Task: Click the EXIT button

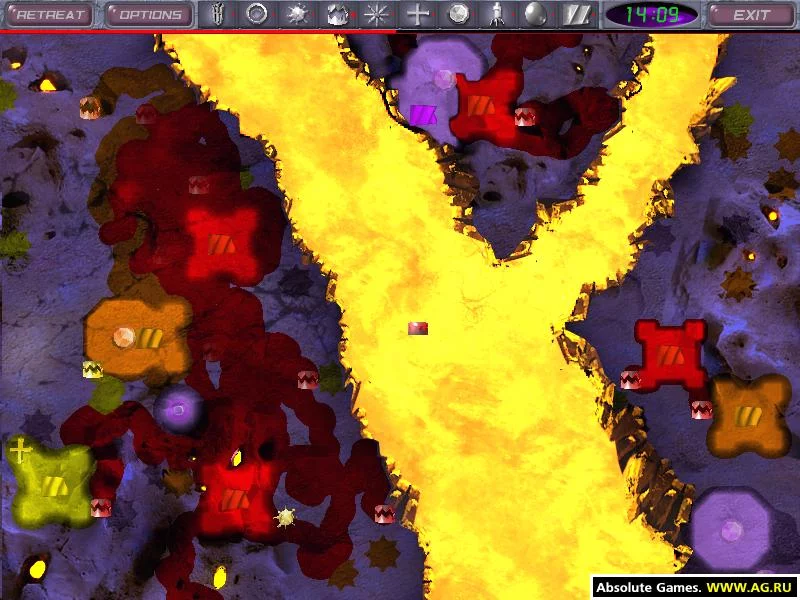Action: (751, 14)
